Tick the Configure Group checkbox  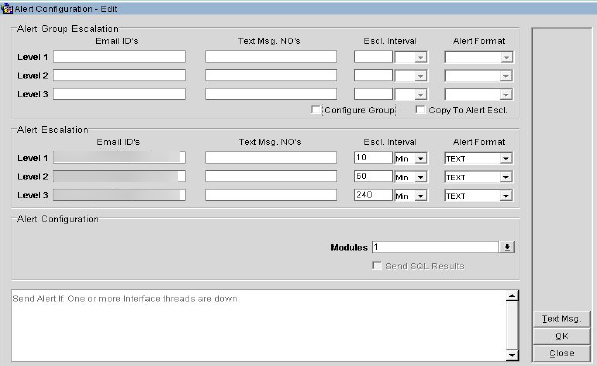pos(315,110)
